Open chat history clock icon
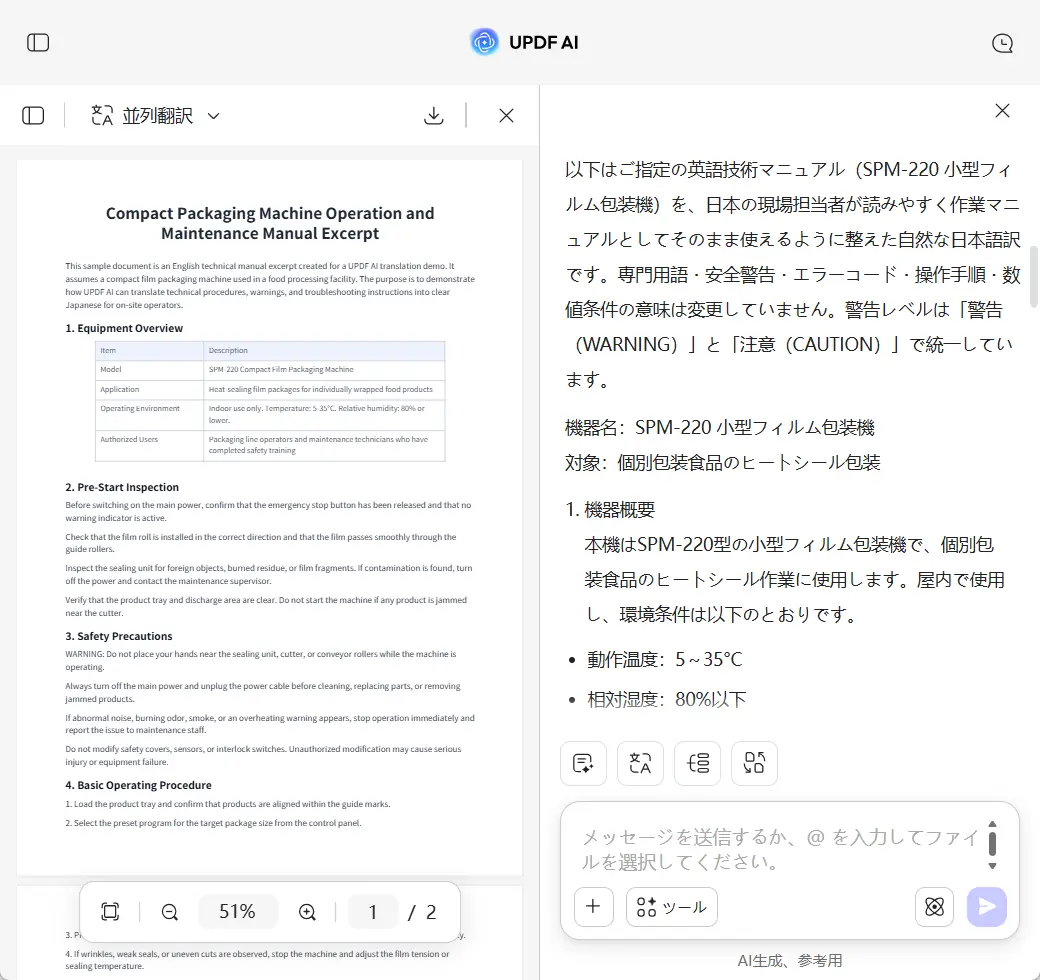1040x980 pixels. point(1002,43)
